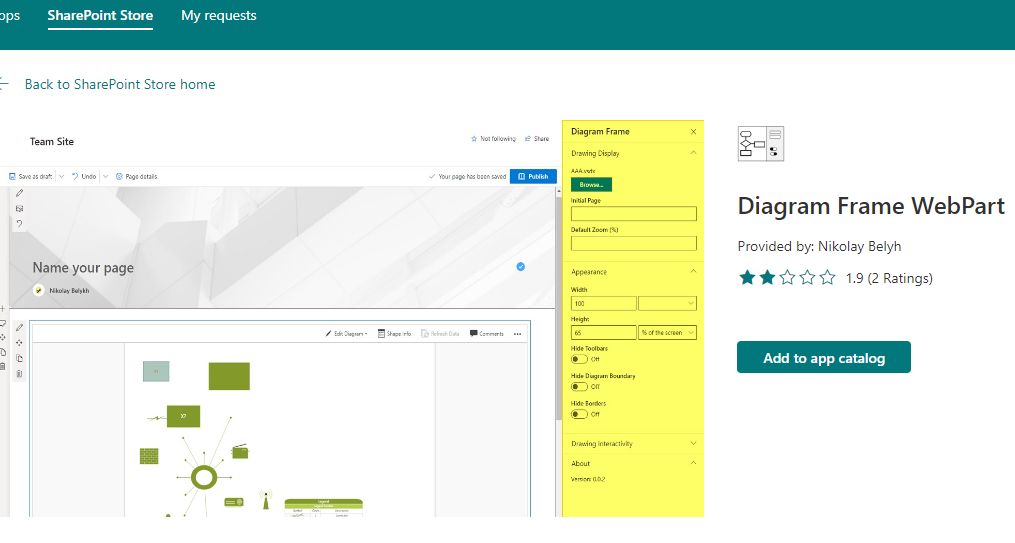Open the % of the screen height dropdown
1015x543 pixels.
click(667, 333)
